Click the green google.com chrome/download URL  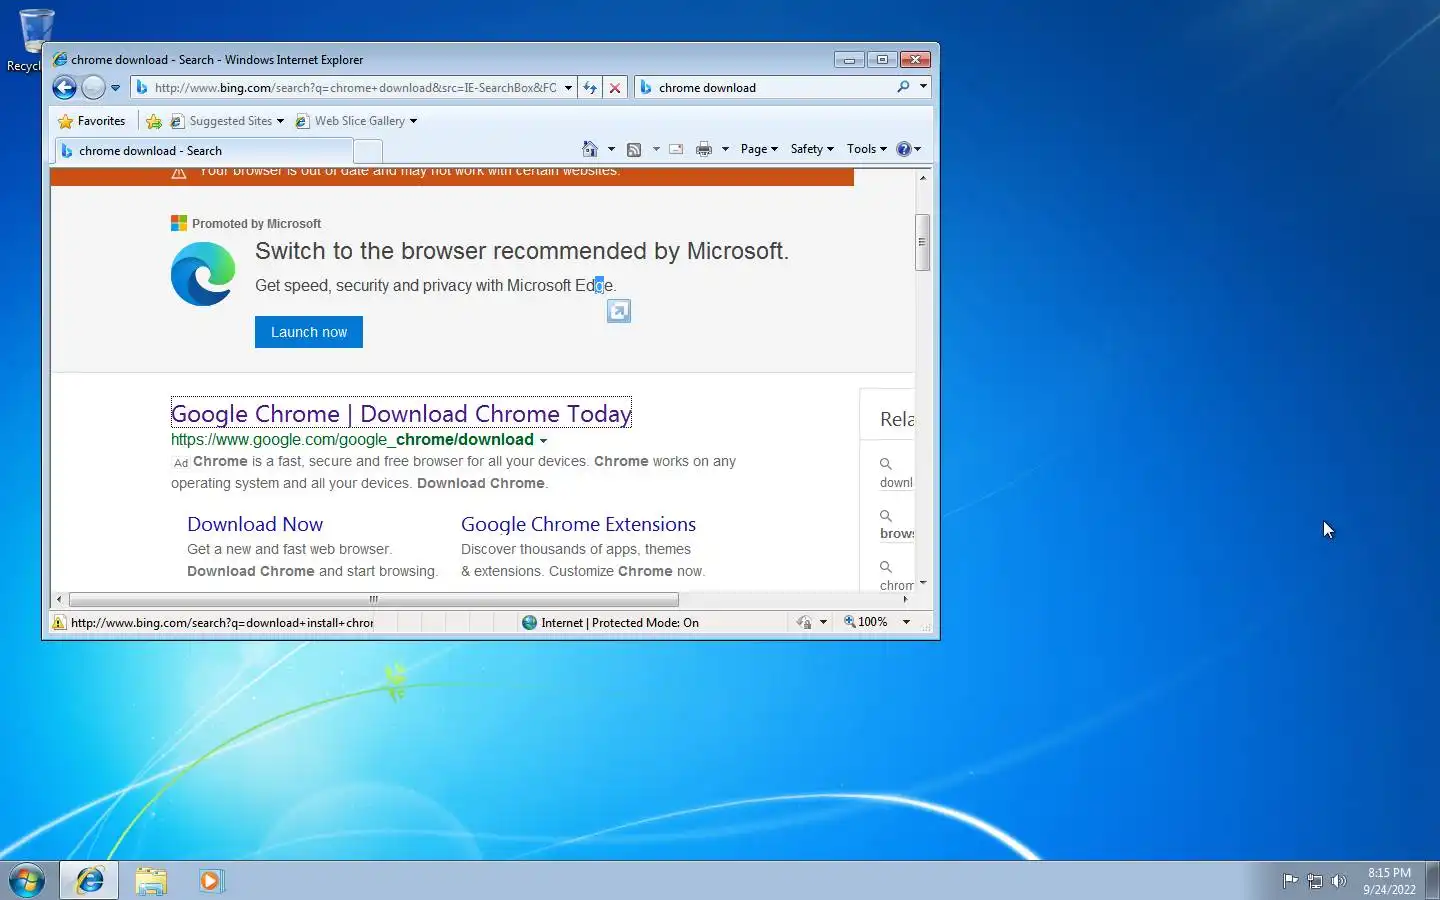point(352,439)
